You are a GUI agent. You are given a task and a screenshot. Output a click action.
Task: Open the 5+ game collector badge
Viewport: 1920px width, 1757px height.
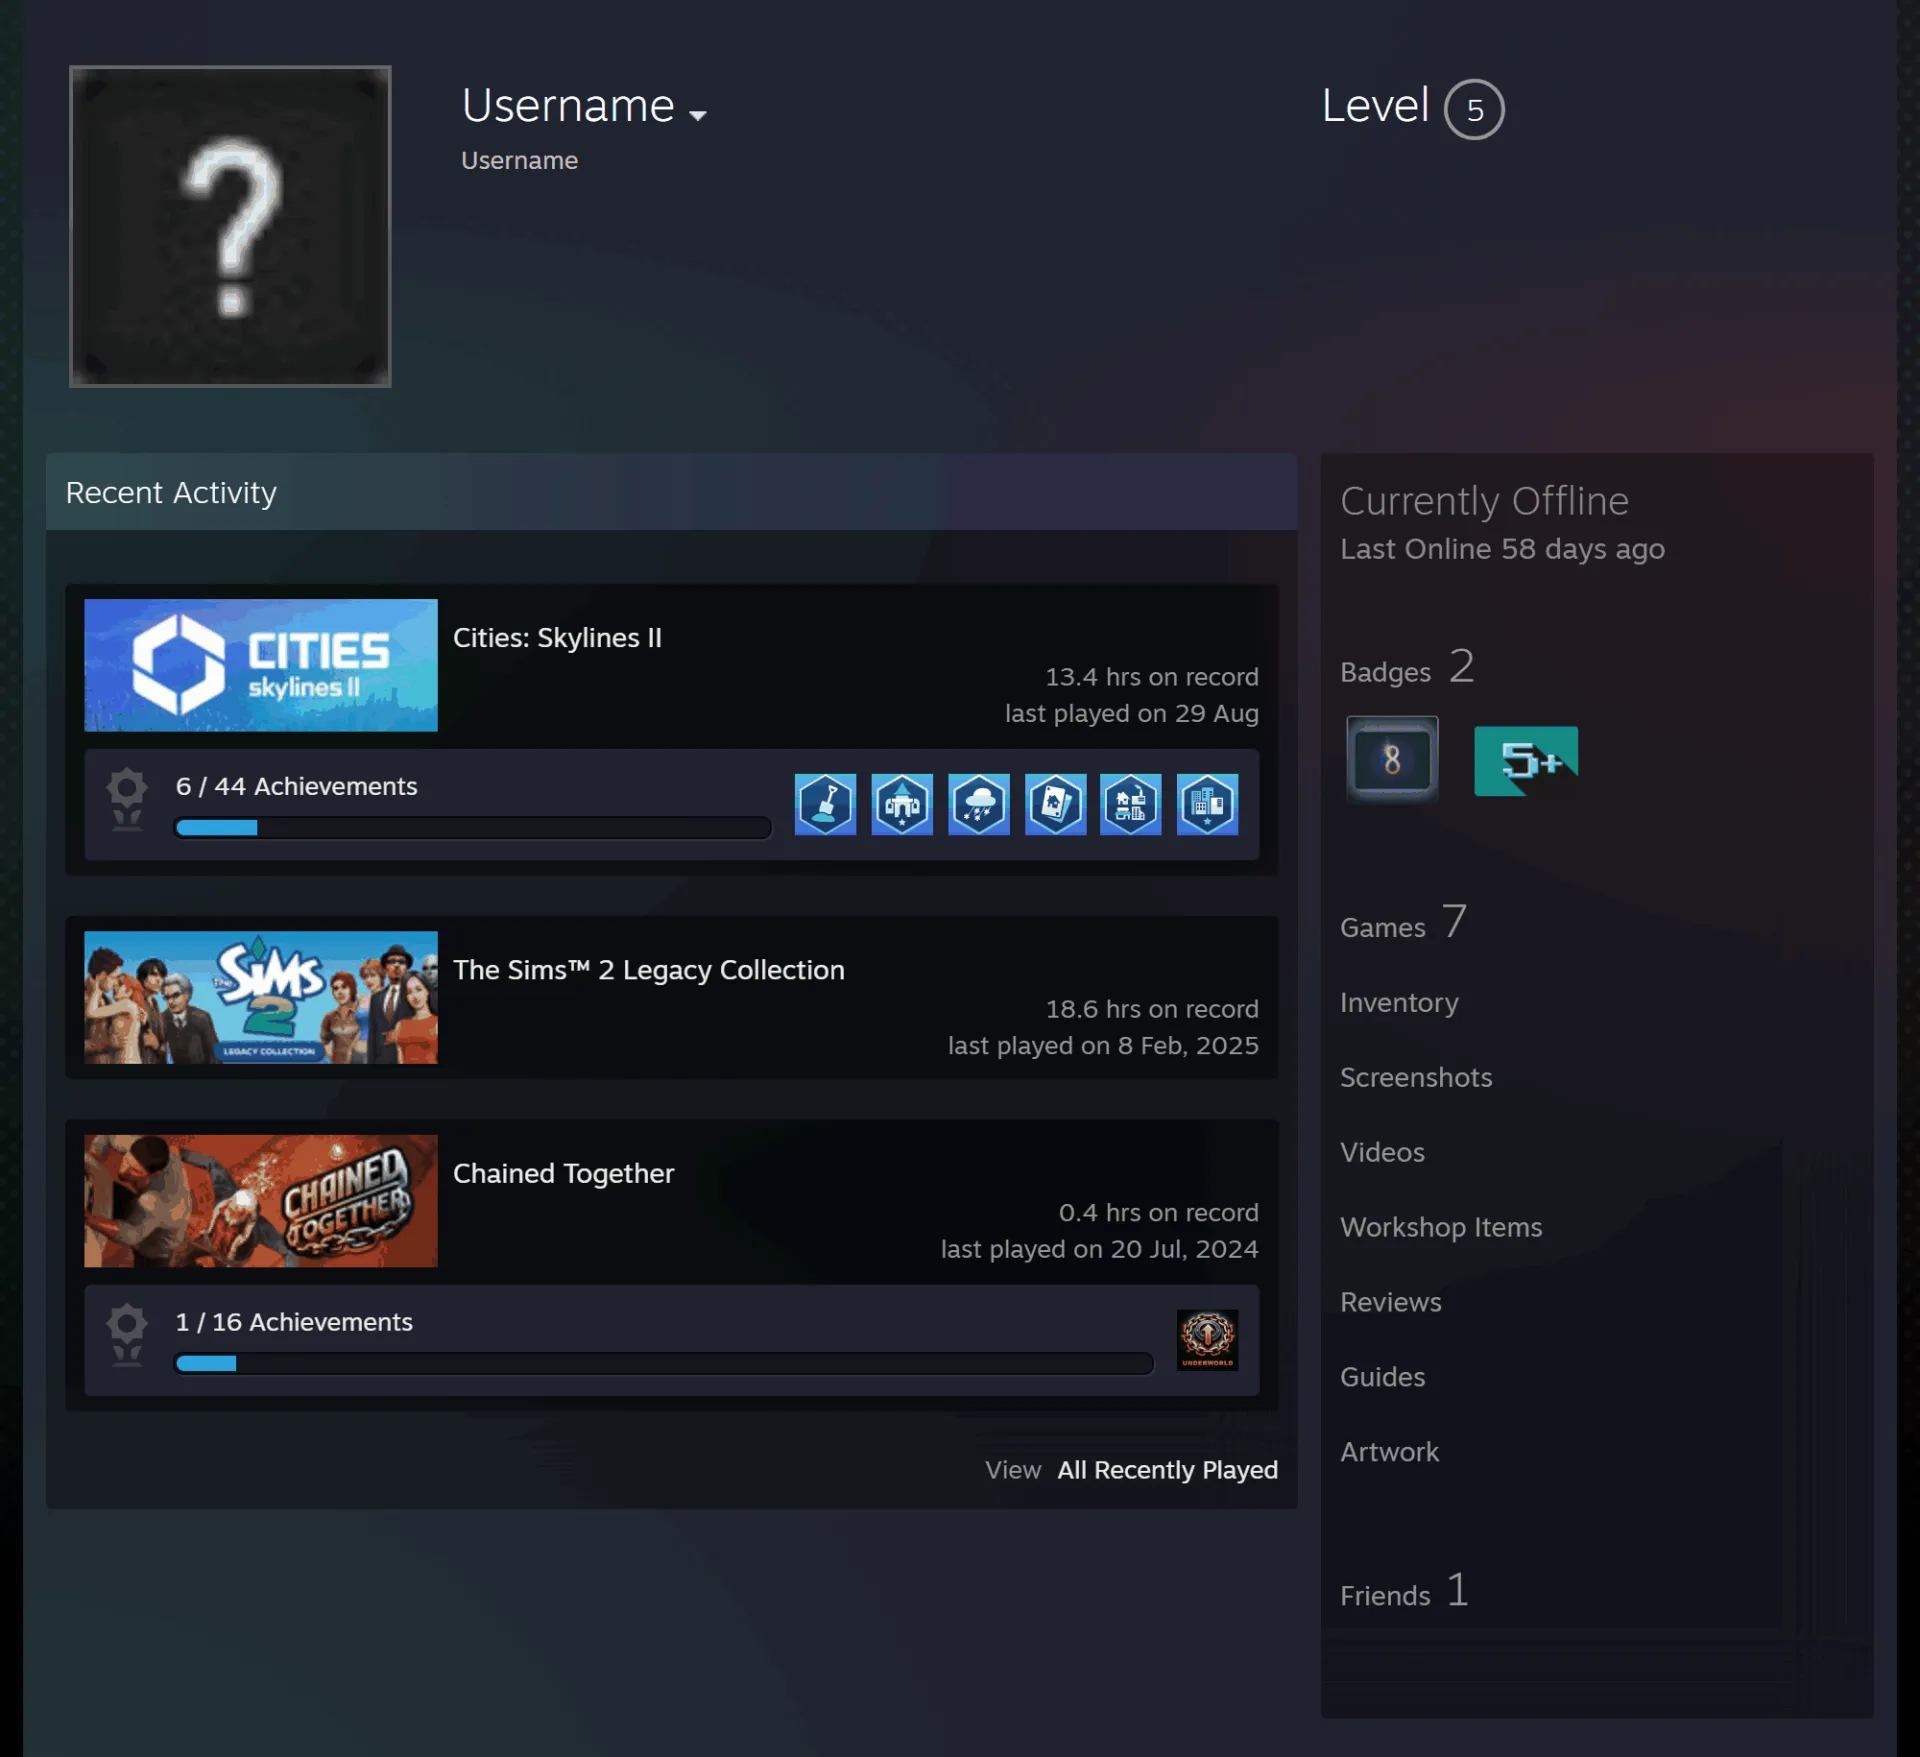point(1526,761)
